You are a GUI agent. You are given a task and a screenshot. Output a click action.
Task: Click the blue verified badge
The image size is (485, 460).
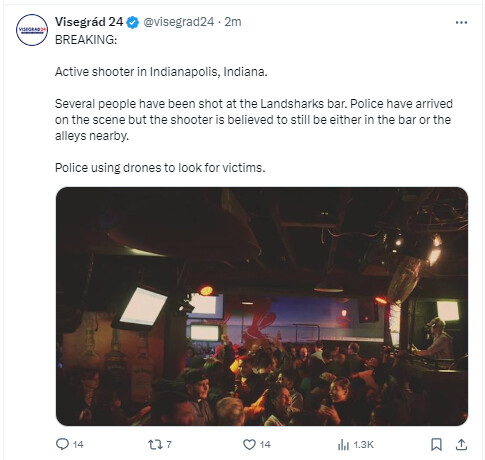click(x=133, y=22)
